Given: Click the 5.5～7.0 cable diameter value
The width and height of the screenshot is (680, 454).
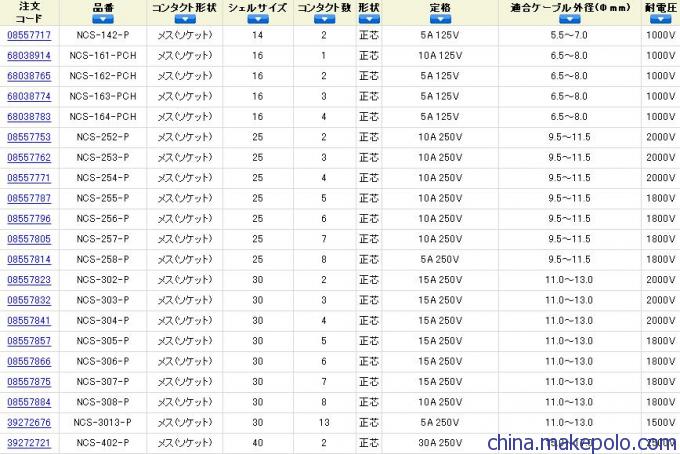Looking at the screenshot, I should 569,35.
